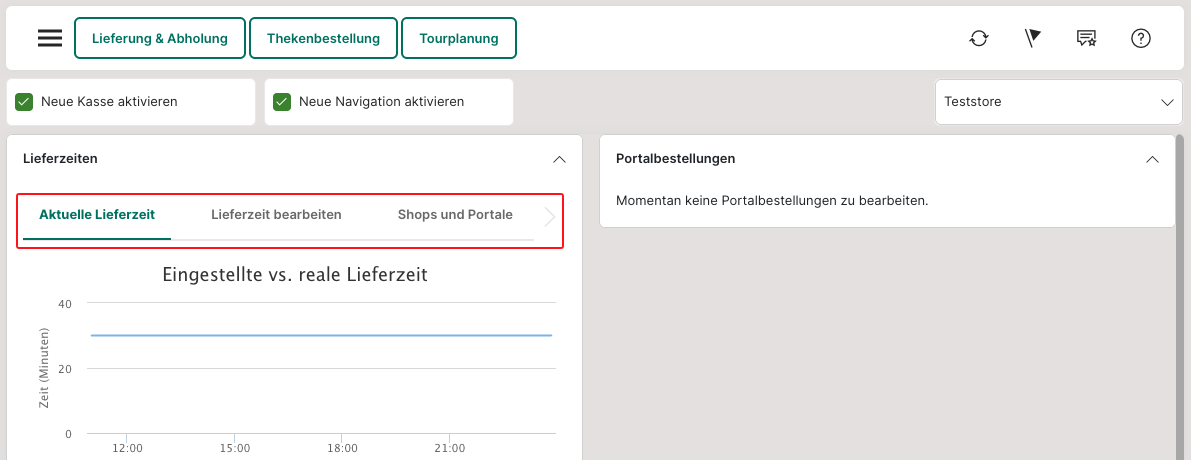Collapse the Portalbestellungen panel

[x=1152, y=159]
